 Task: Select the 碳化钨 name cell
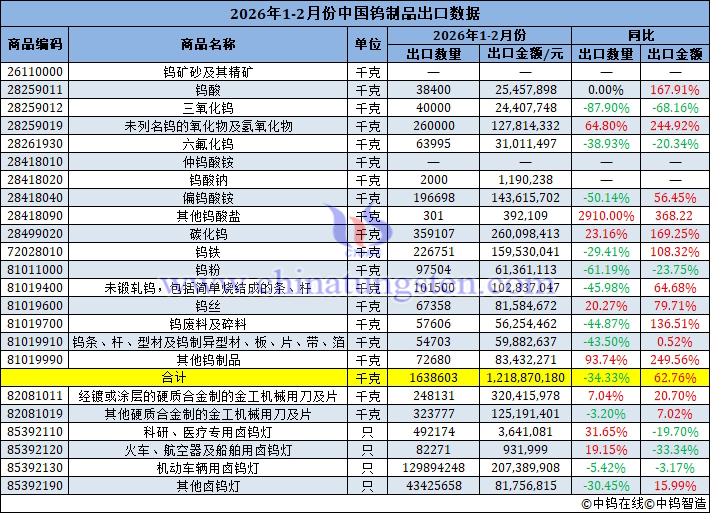pos(208,234)
